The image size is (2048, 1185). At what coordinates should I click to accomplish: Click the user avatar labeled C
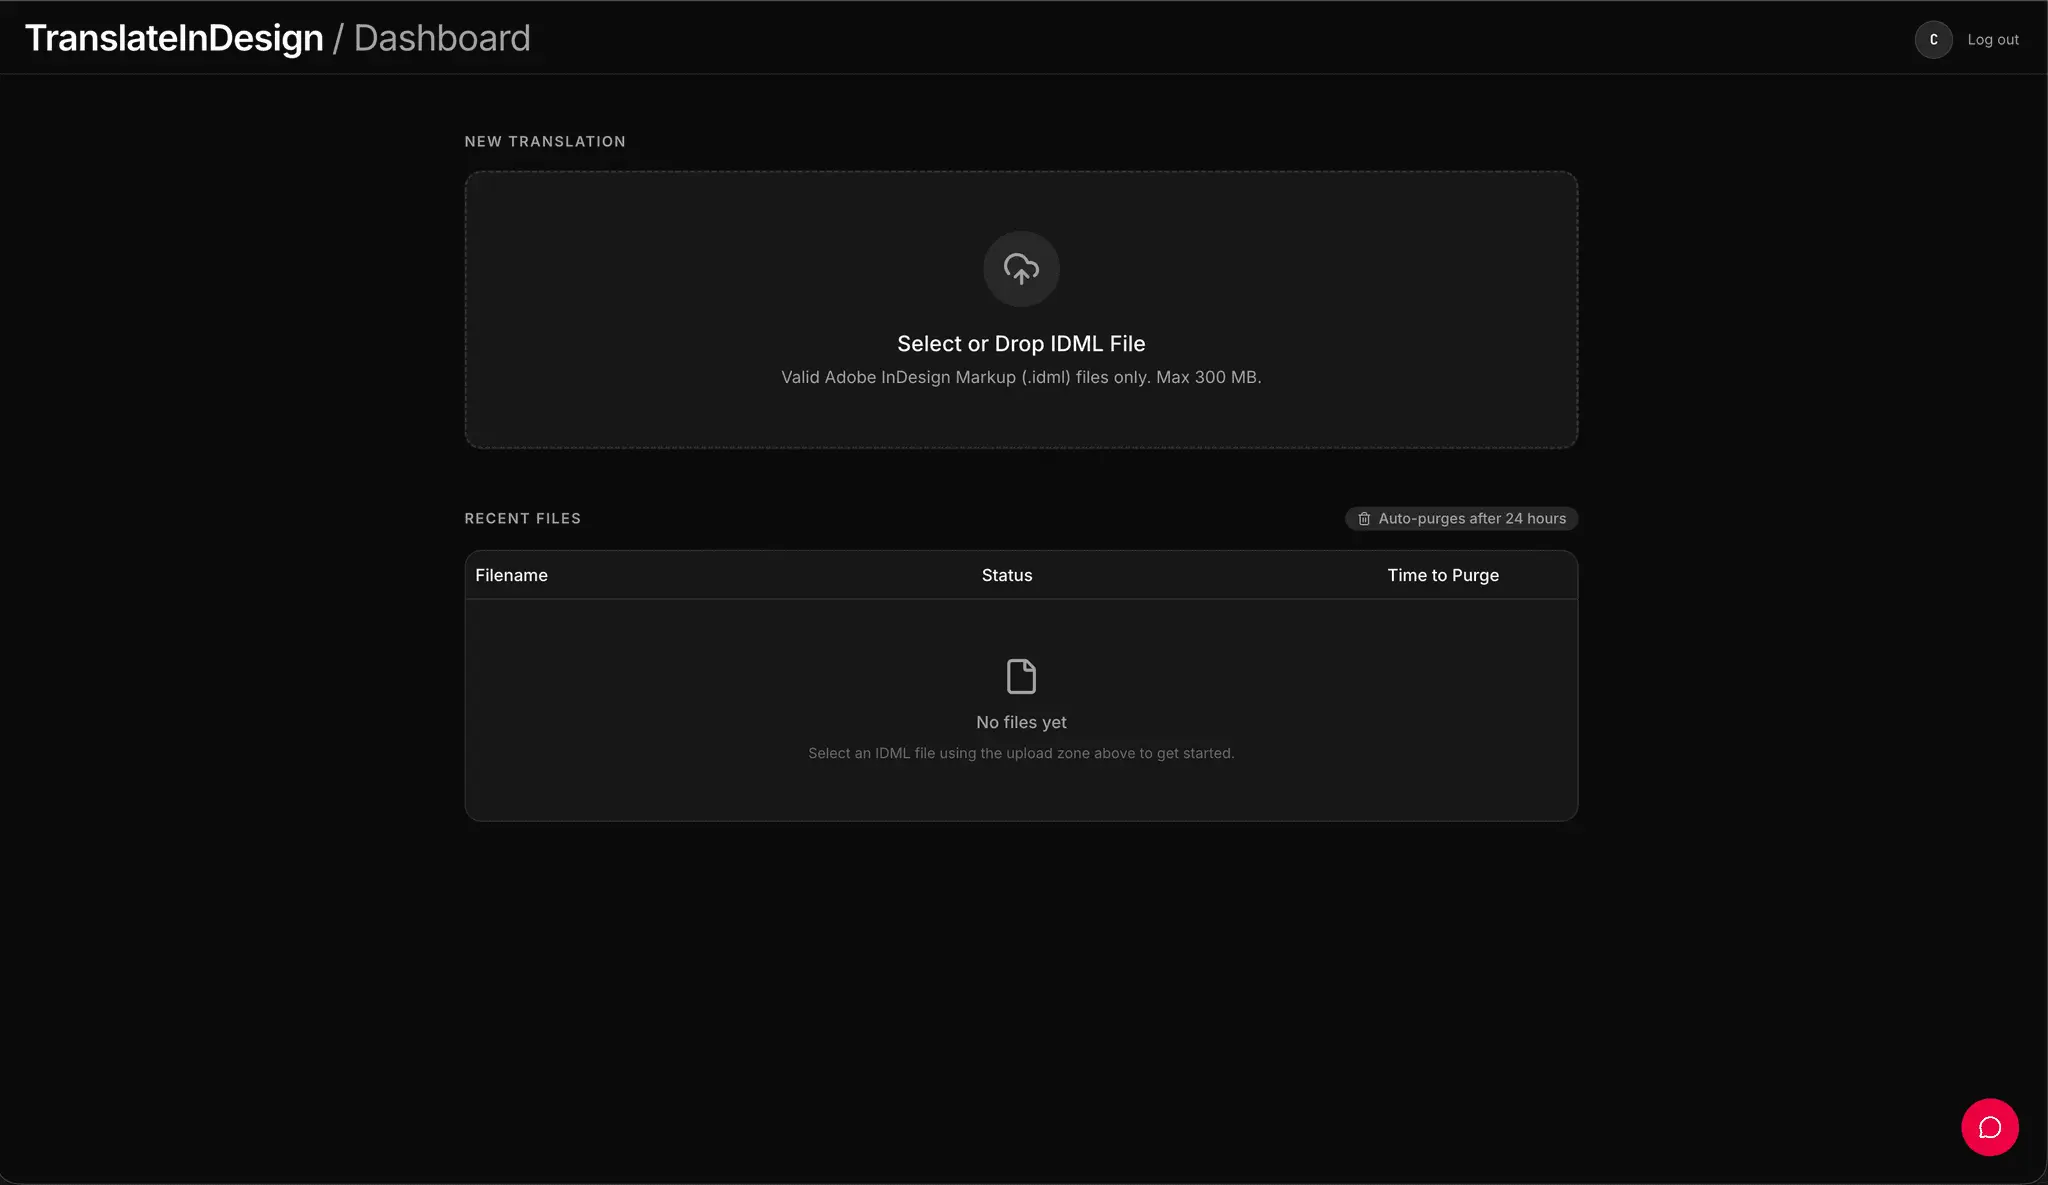pyautogui.click(x=1933, y=40)
